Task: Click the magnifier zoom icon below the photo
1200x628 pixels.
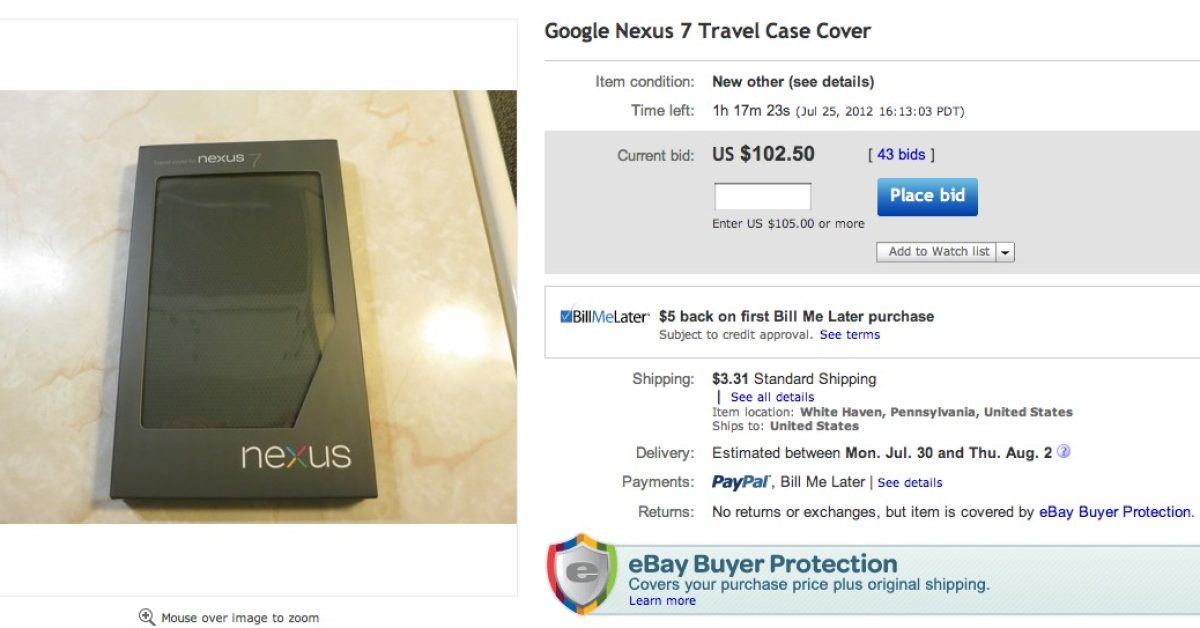Action: pyautogui.click(x=147, y=617)
